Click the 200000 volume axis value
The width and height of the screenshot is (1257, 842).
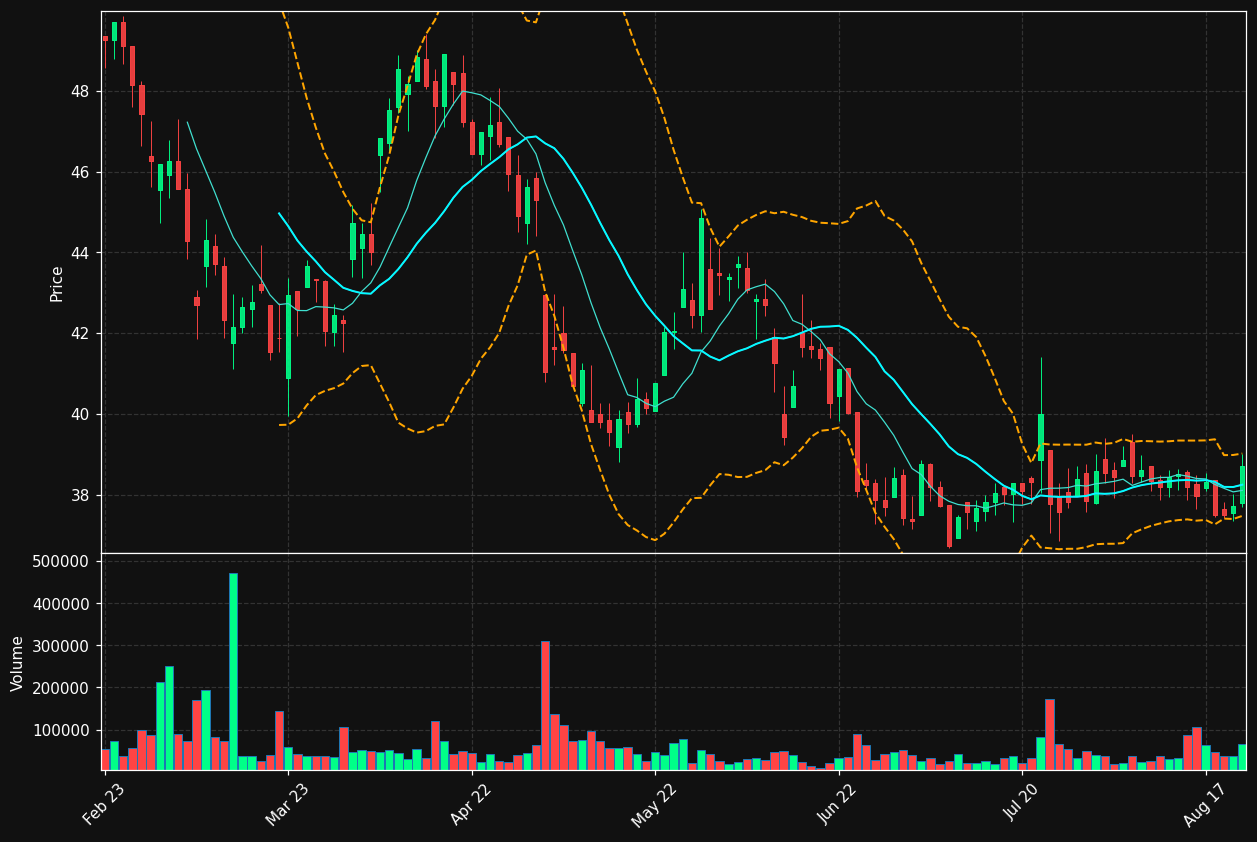coord(62,688)
